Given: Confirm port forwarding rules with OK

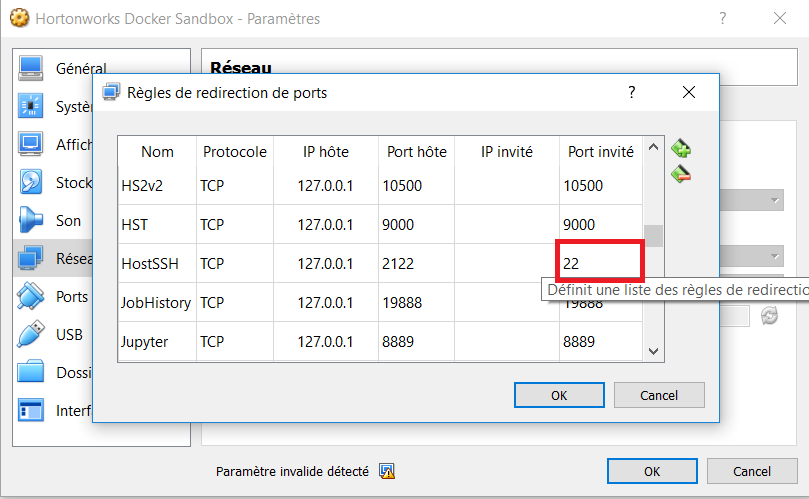Looking at the screenshot, I should tap(559, 395).
